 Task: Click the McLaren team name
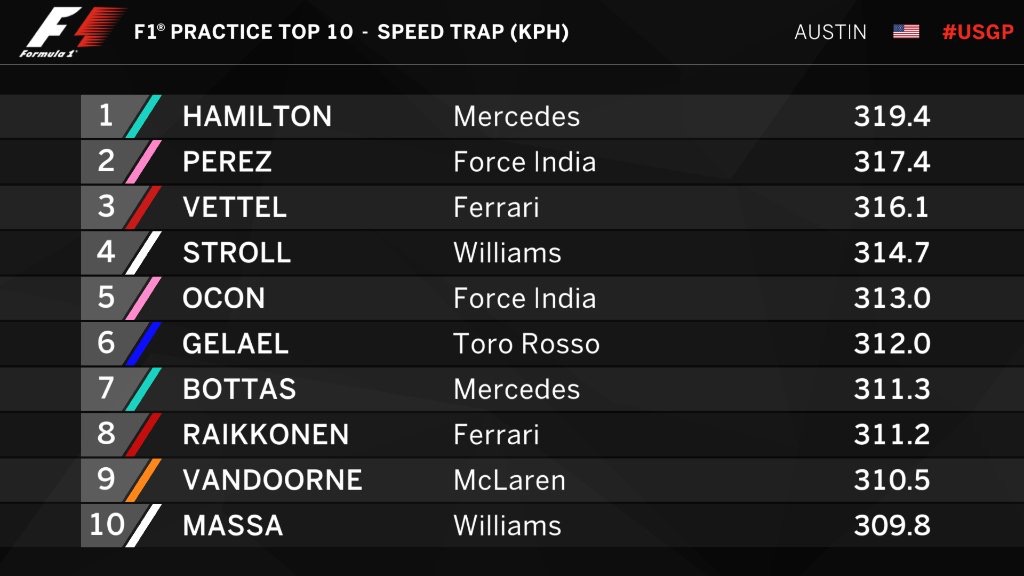pyautogui.click(x=509, y=480)
